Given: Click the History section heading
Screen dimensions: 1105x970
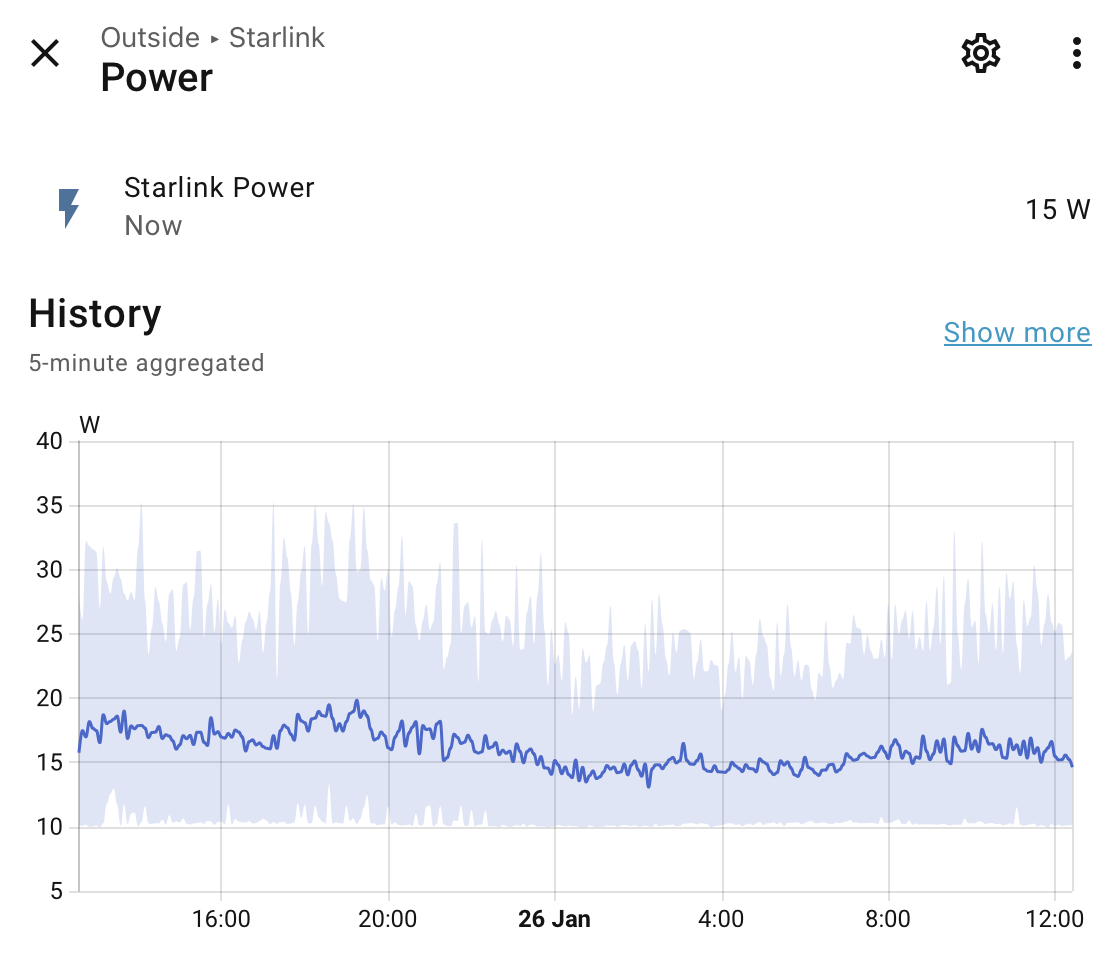Looking at the screenshot, I should point(95,314).
